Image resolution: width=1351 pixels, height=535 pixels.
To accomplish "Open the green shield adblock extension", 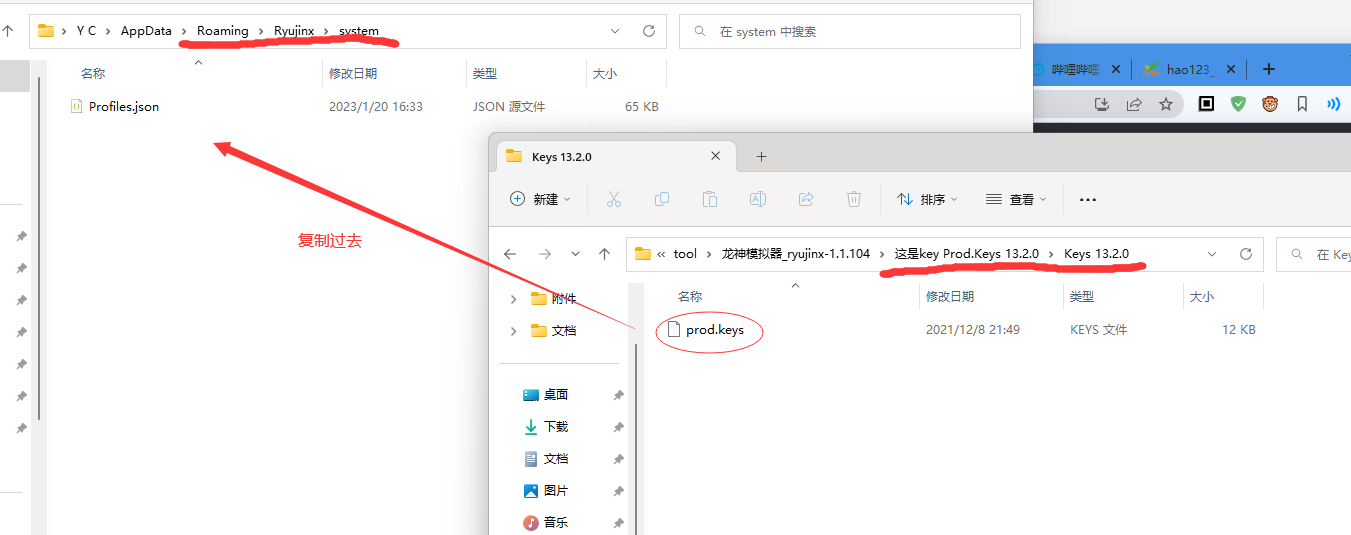I will (x=1238, y=103).
